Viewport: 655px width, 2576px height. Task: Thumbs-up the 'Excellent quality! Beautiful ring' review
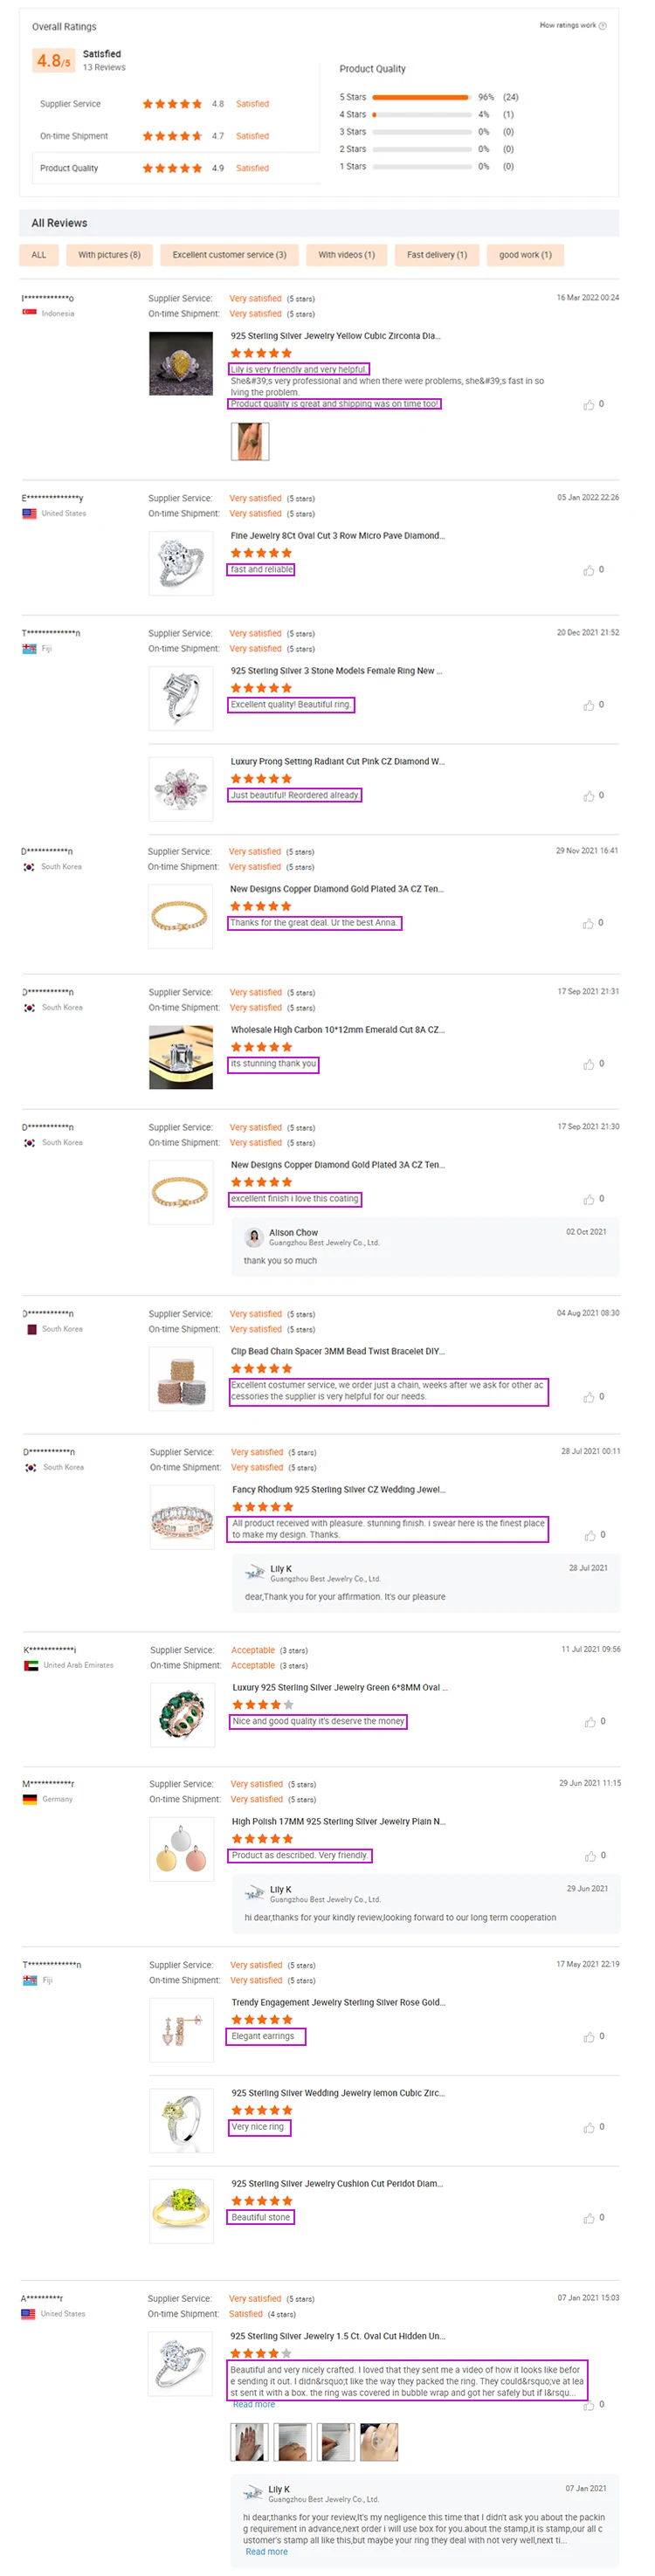click(x=589, y=706)
